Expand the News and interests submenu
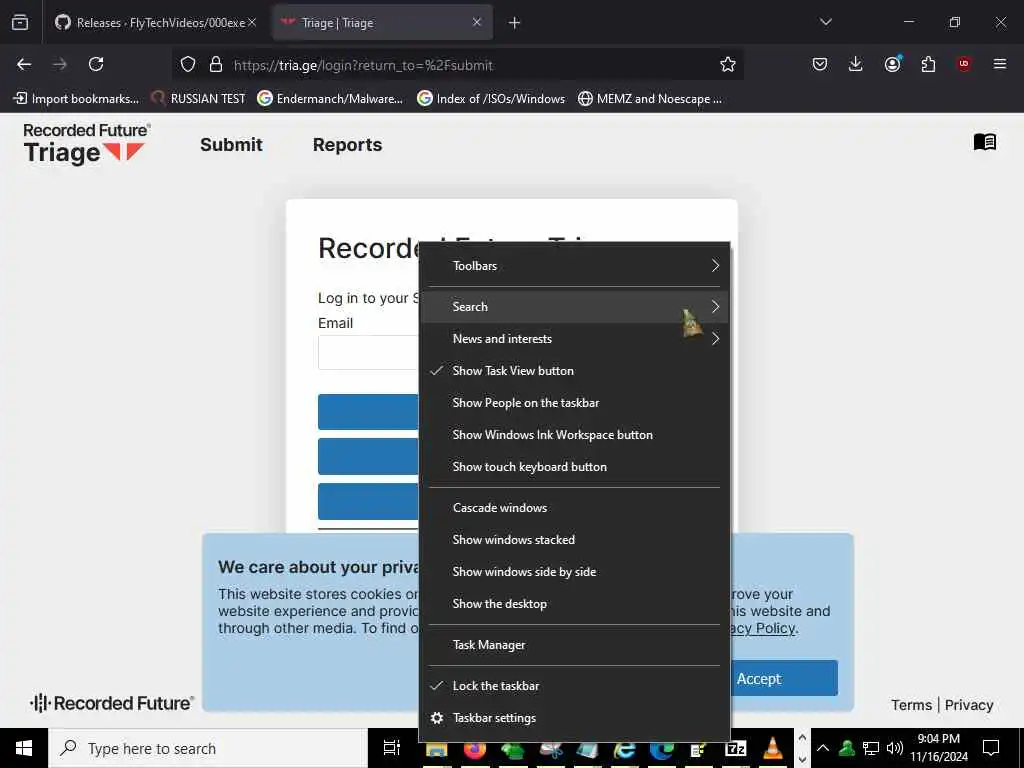 [574, 338]
